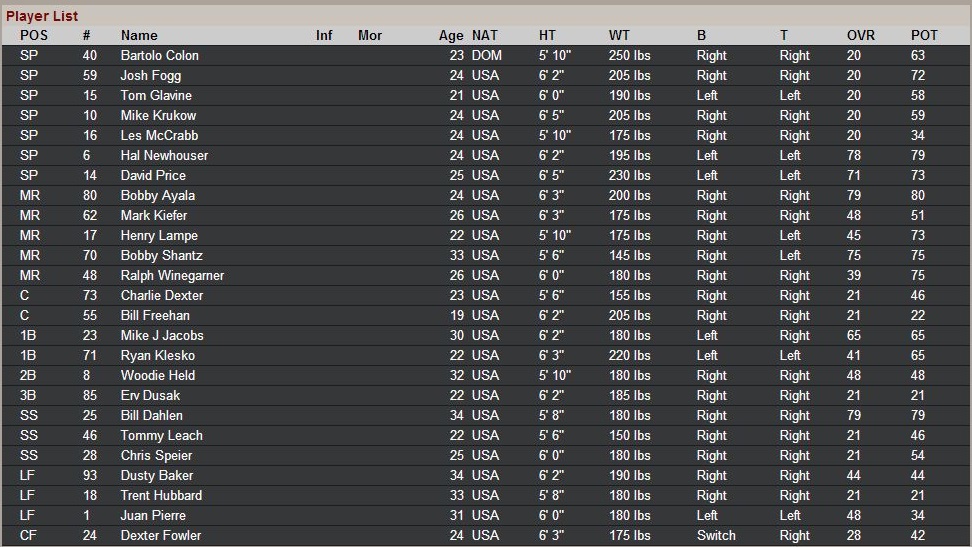Viewport: 972px width, 547px height.
Task: Sort by the T (throws) column header
Action: click(784, 35)
